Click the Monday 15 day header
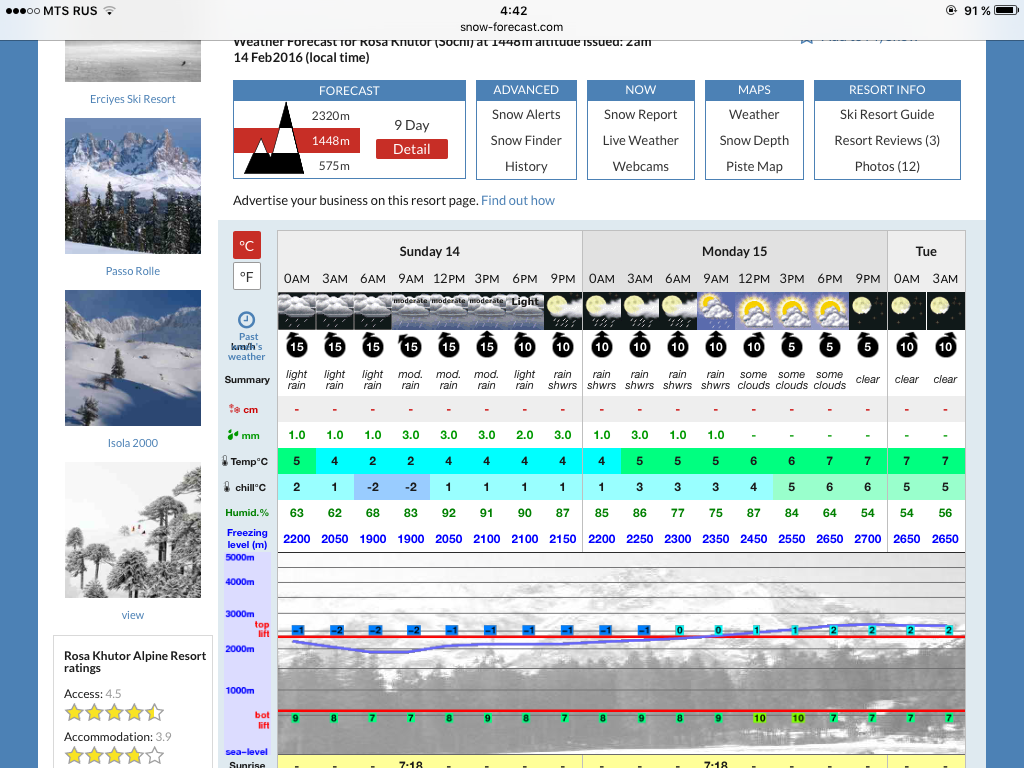The image size is (1024, 768). click(x=734, y=251)
